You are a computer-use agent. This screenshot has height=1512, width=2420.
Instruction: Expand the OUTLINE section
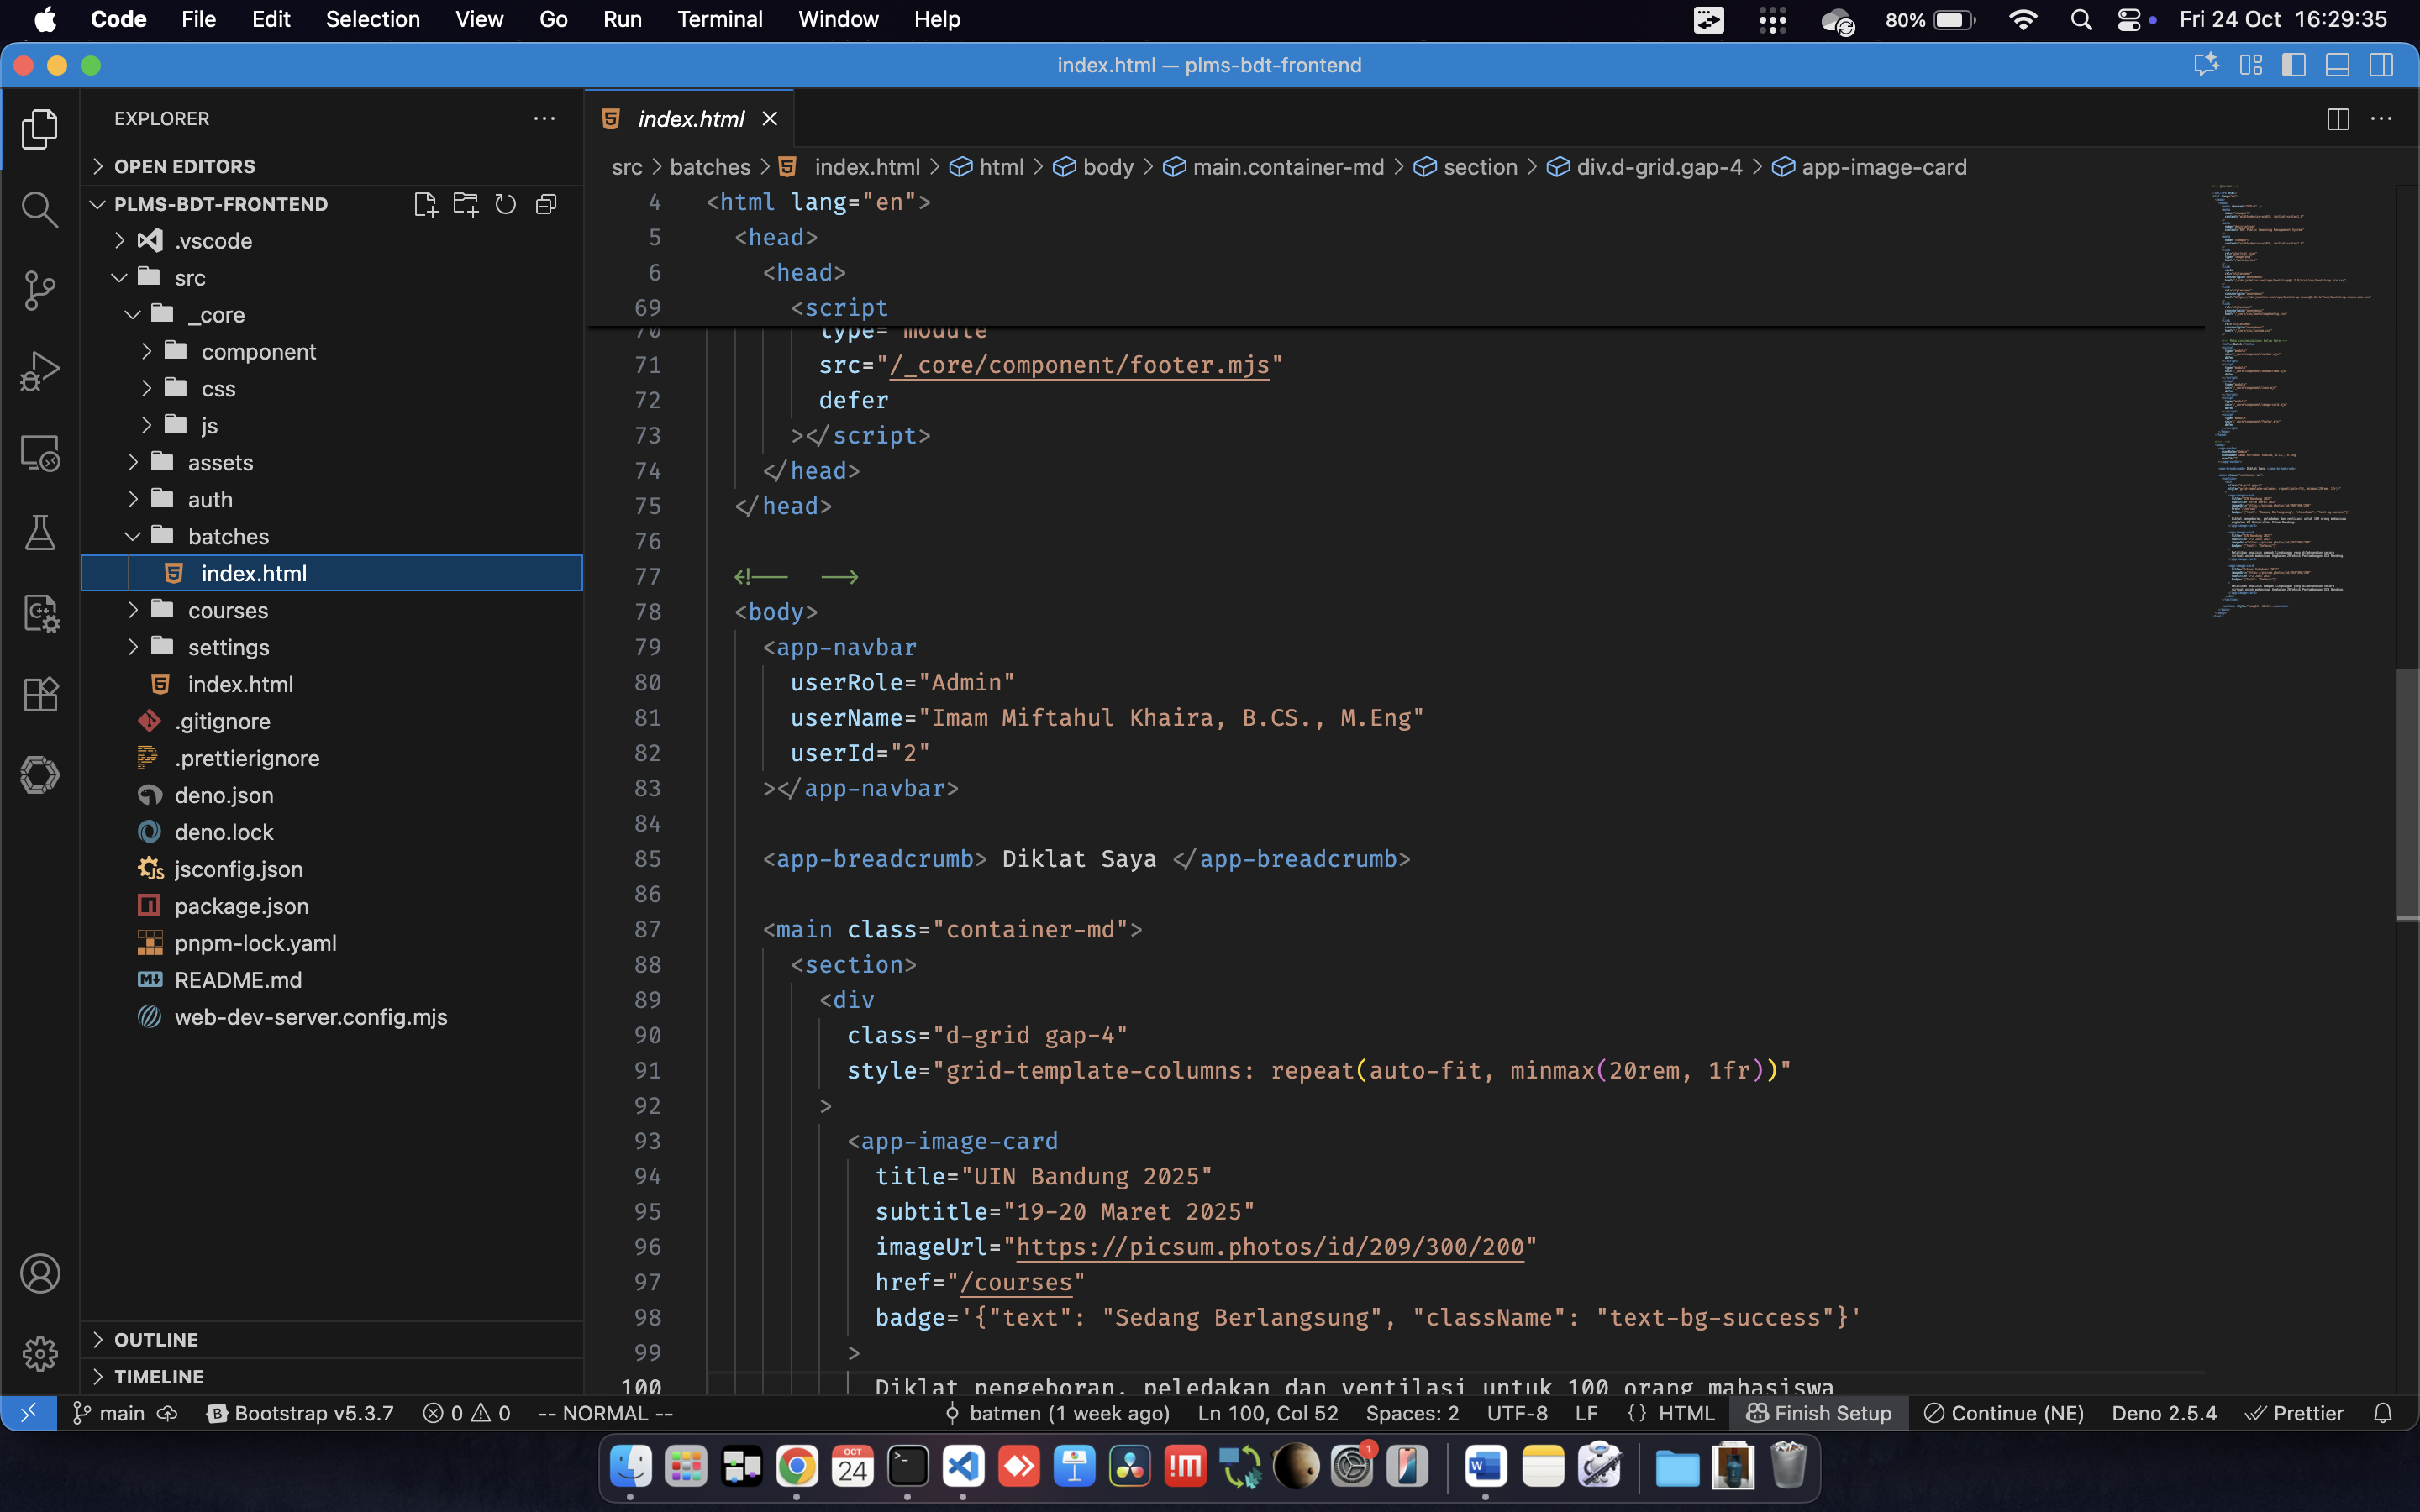click(x=156, y=1339)
